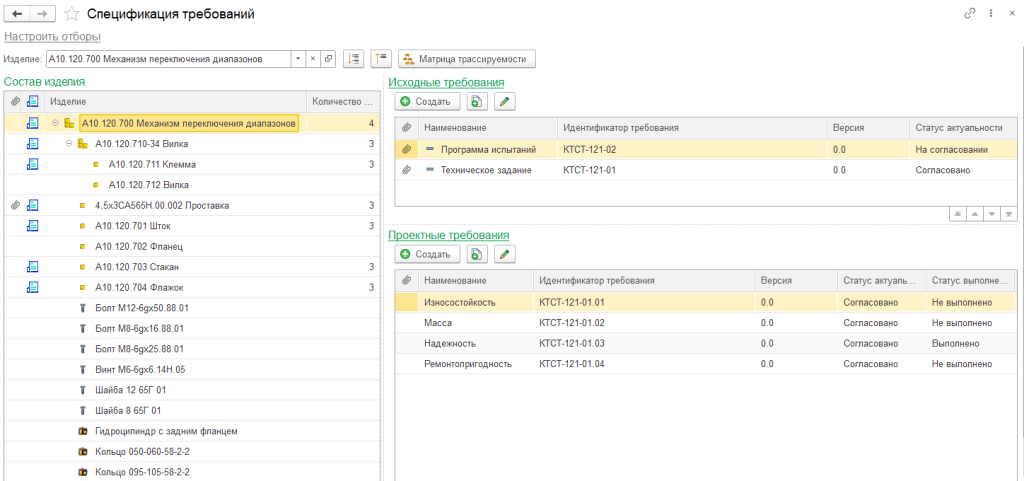Click copy icon in Исходные требования toolbar
1024x481 pixels.
coord(477,102)
